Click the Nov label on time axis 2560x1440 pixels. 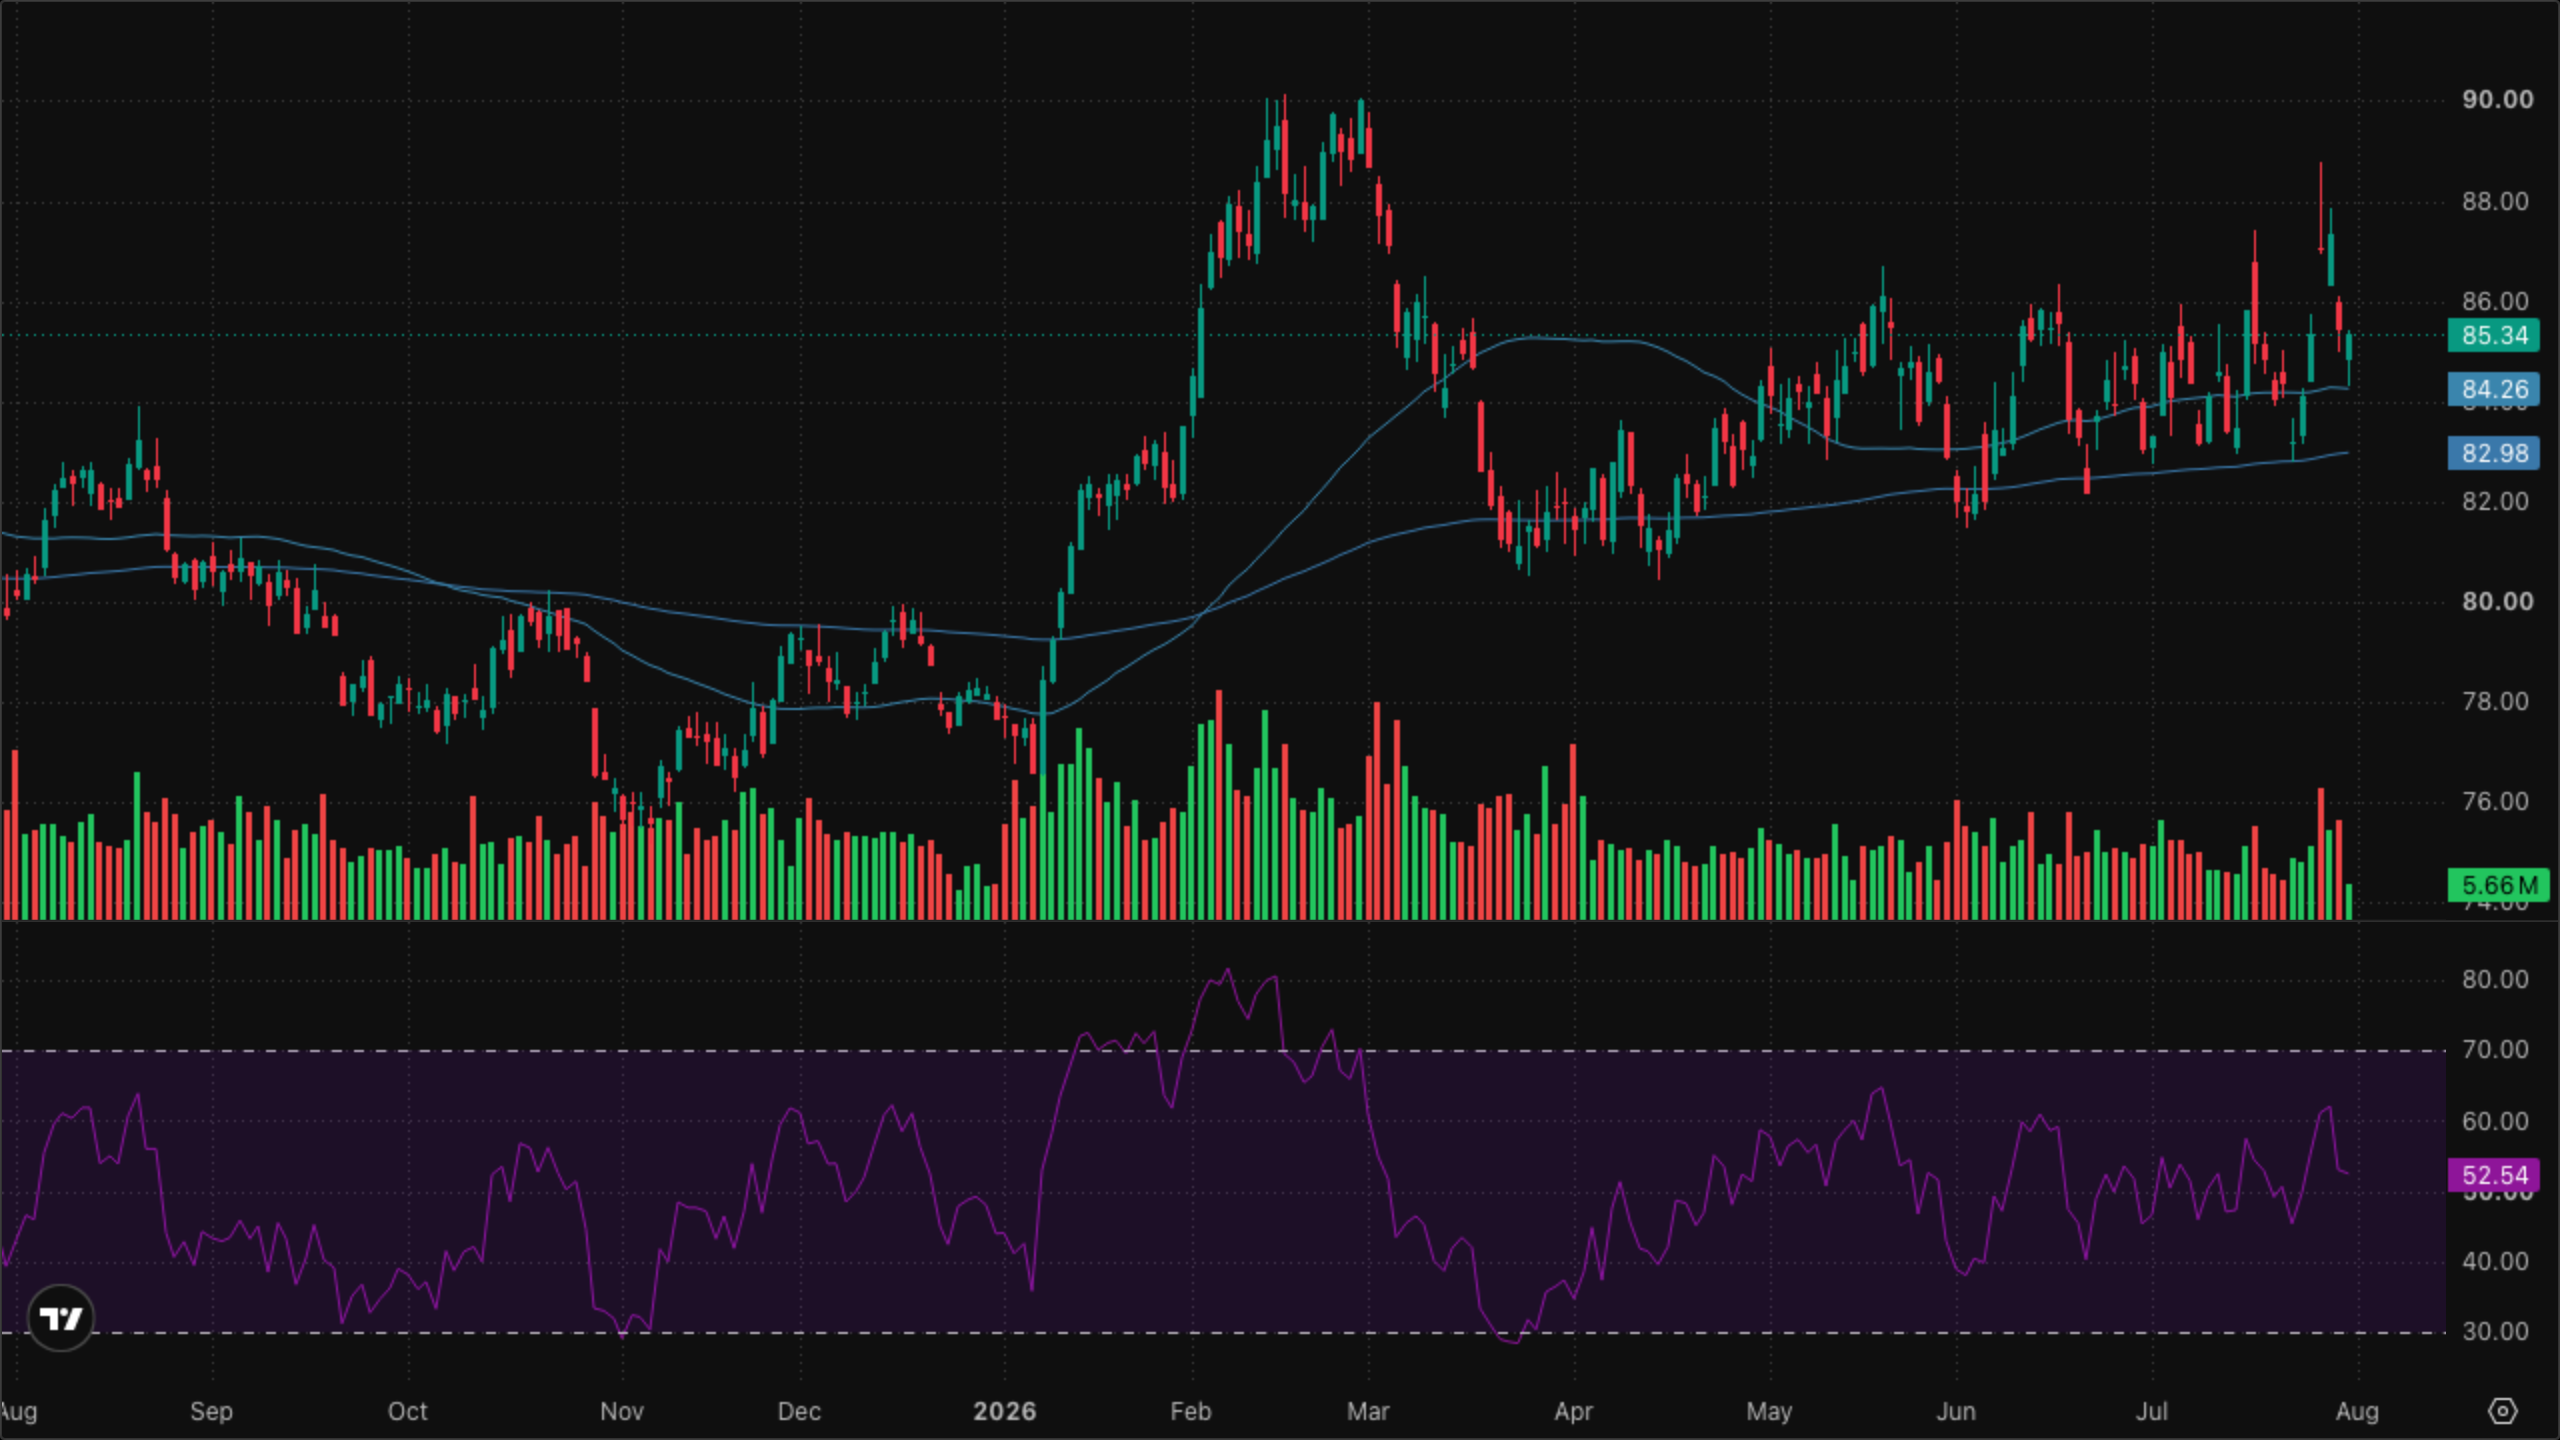tap(621, 1411)
